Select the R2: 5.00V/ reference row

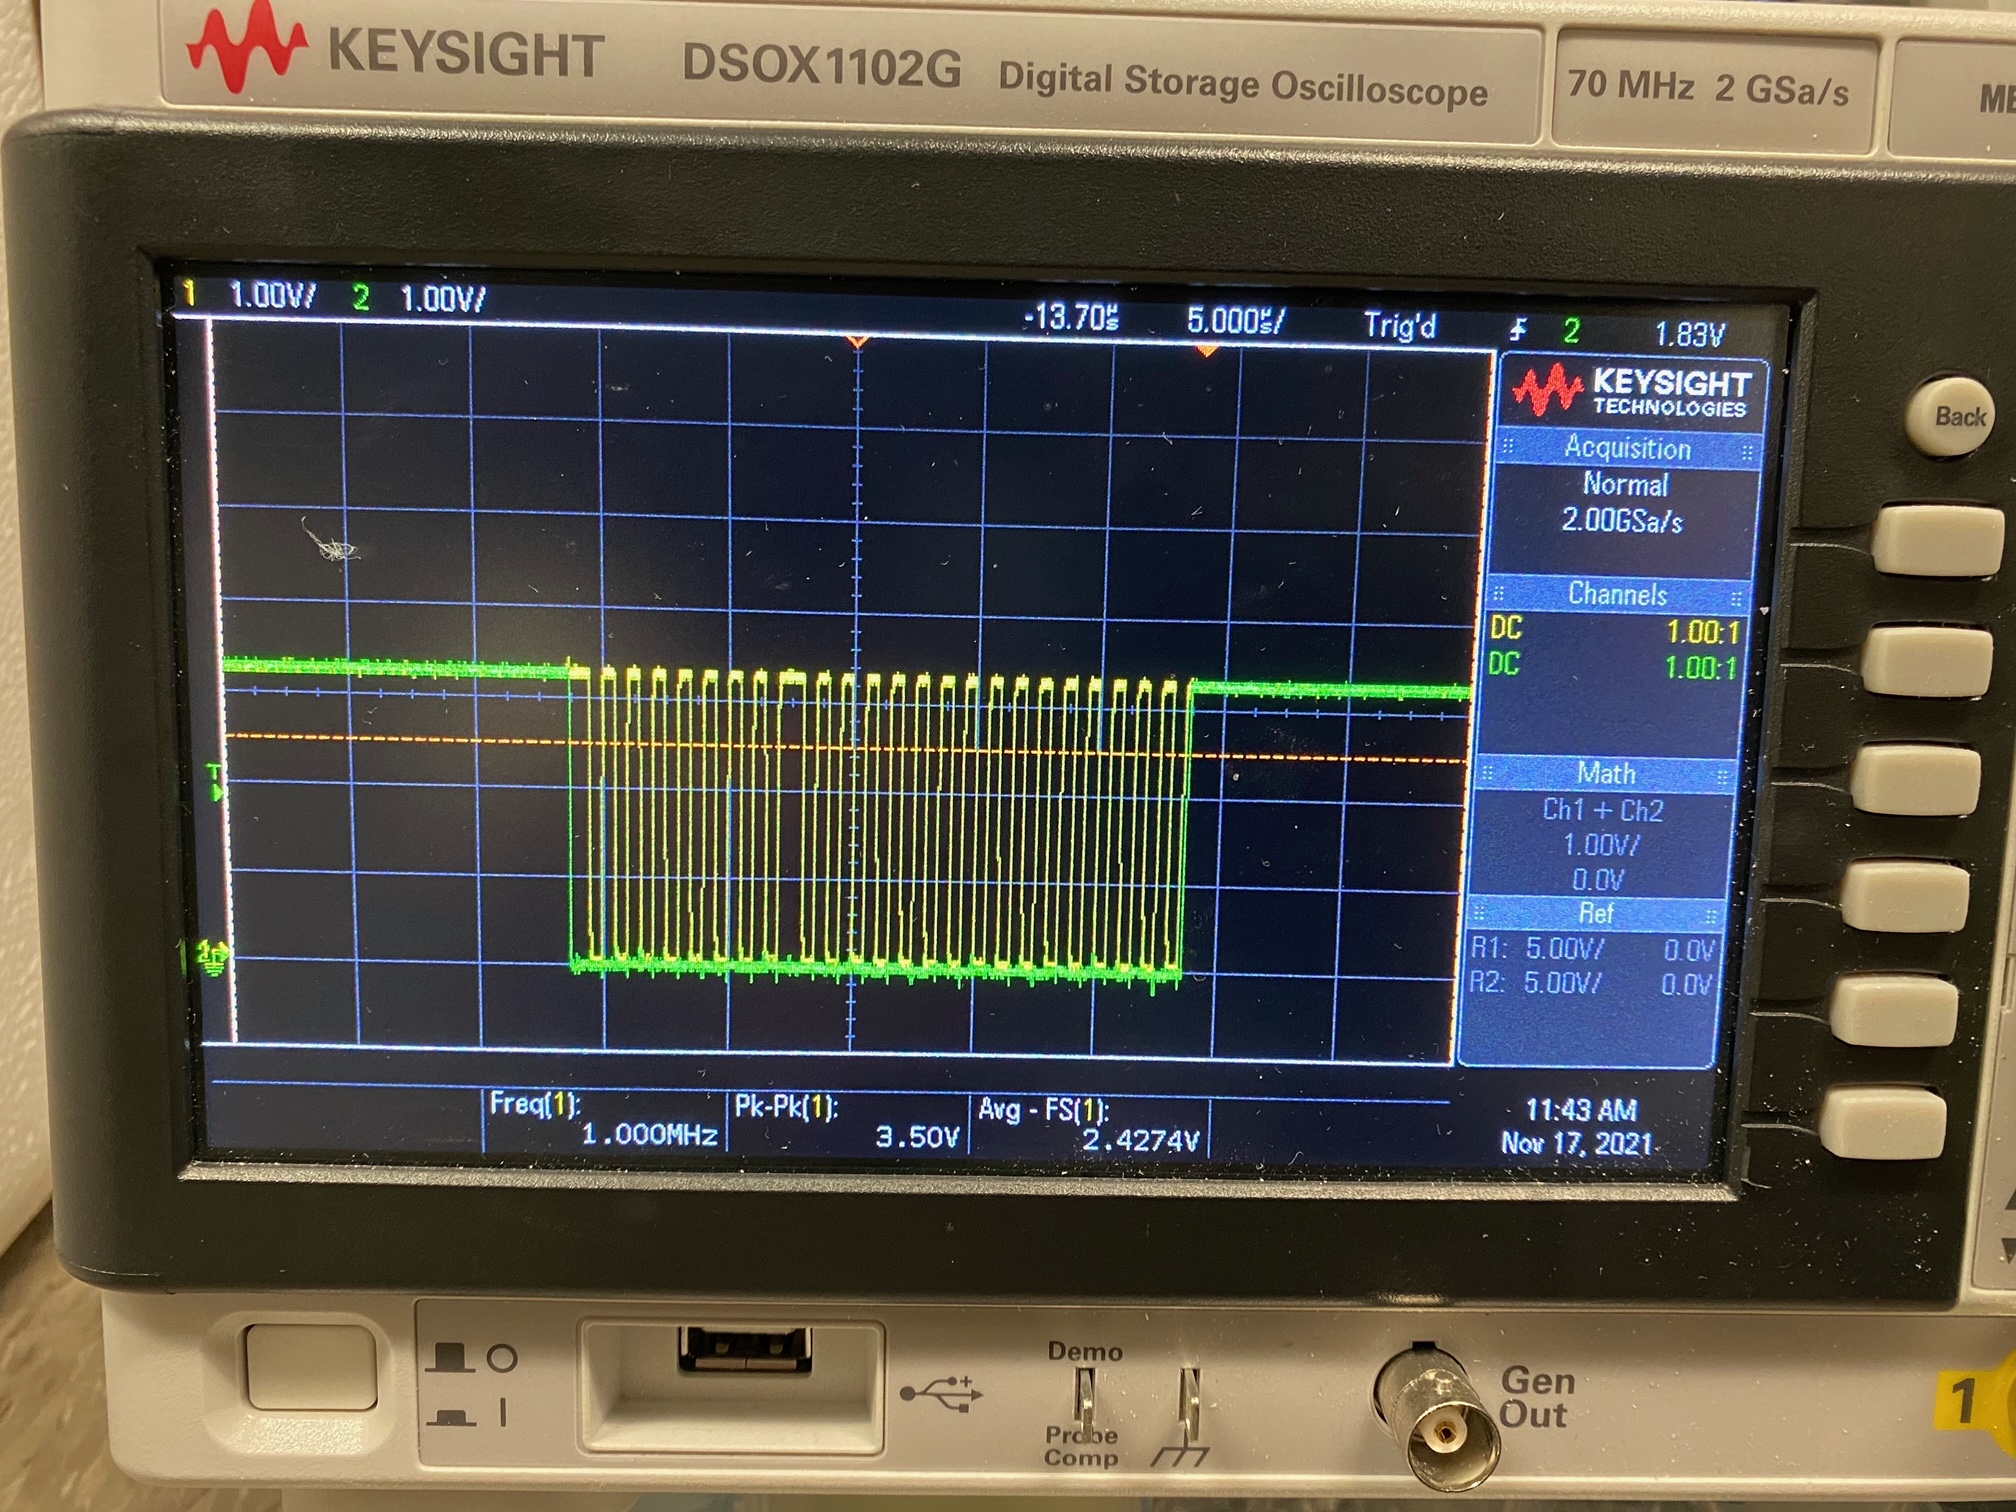[1590, 984]
